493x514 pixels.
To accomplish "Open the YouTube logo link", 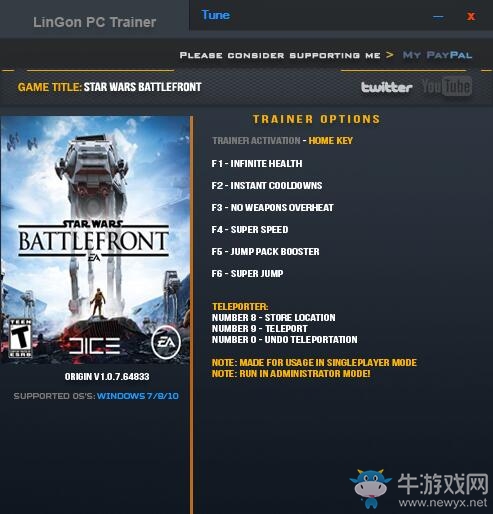I will click(x=447, y=87).
